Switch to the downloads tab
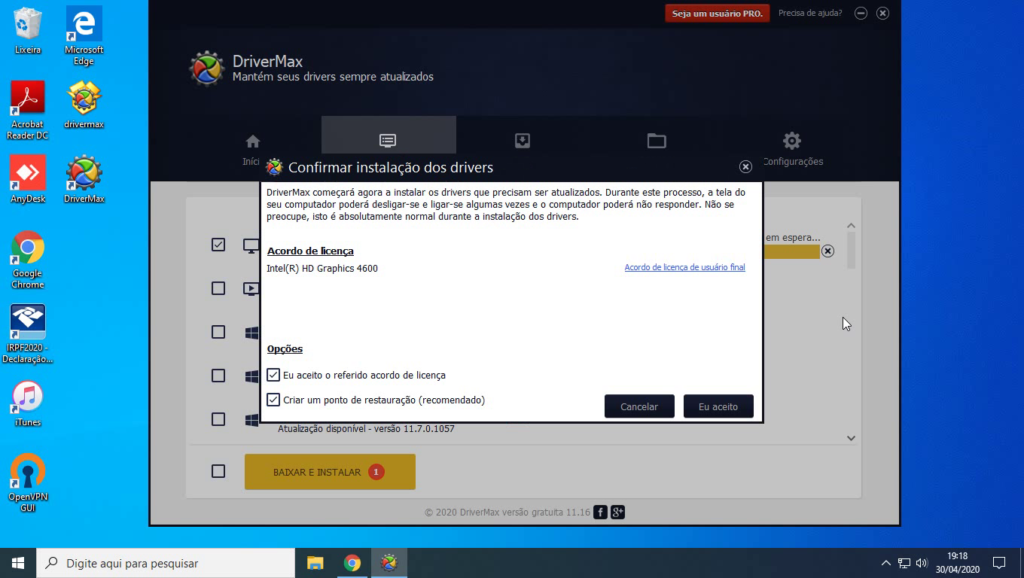1024x578 pixels. click(522, 141)
